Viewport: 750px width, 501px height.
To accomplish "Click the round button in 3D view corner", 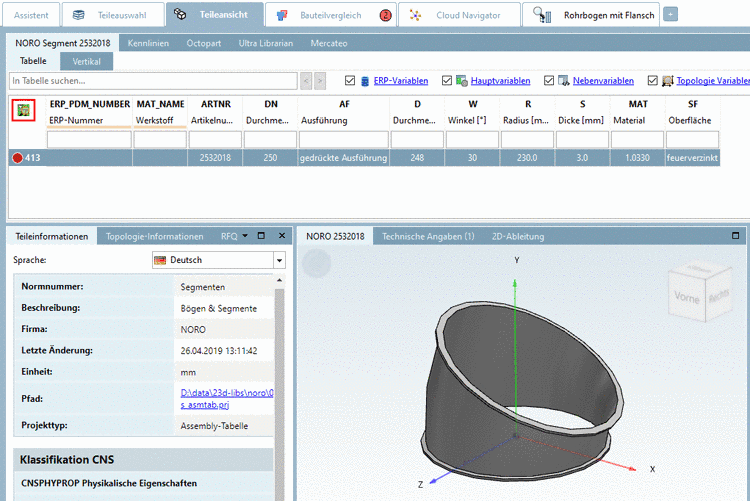I will [317, 263].
